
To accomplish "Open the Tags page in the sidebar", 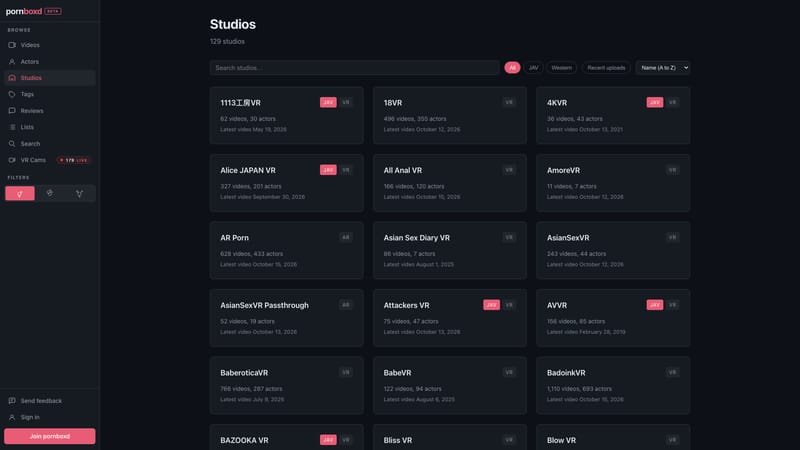I will pyautogui.click(x=49, y=94).
